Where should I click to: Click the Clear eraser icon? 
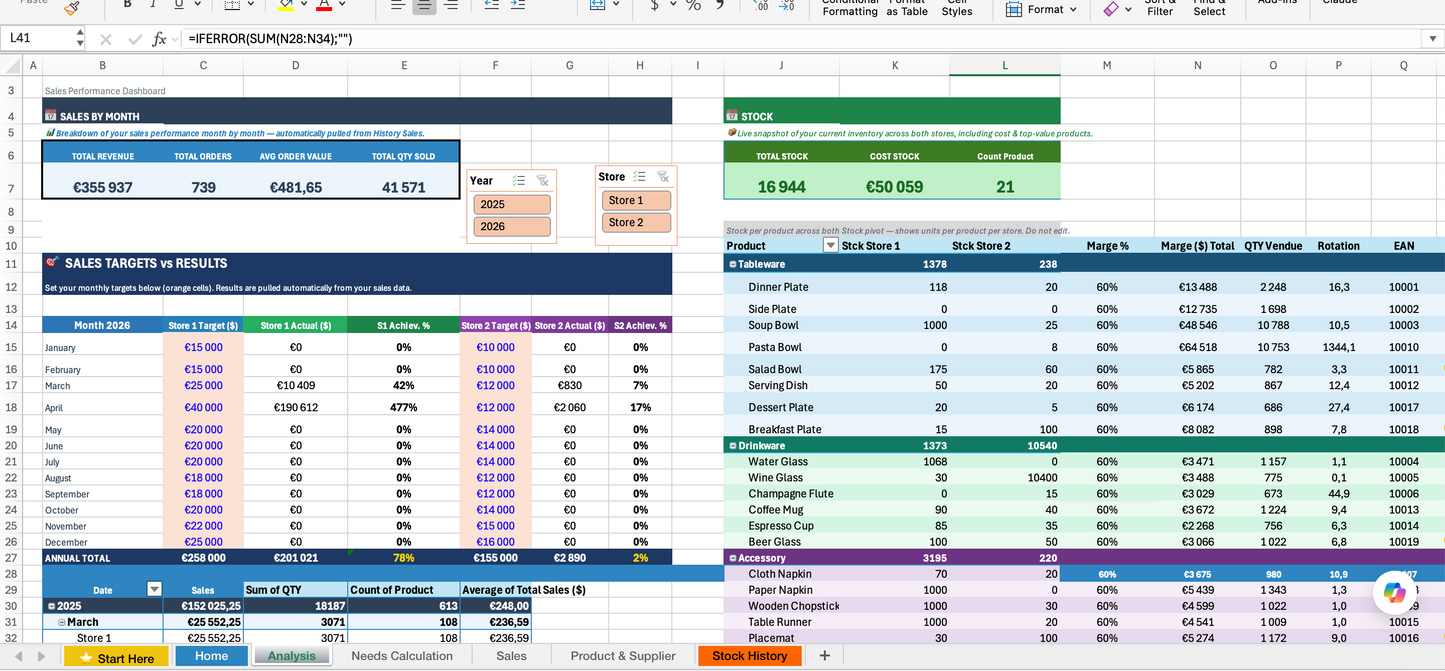[x=1111, y=8]
